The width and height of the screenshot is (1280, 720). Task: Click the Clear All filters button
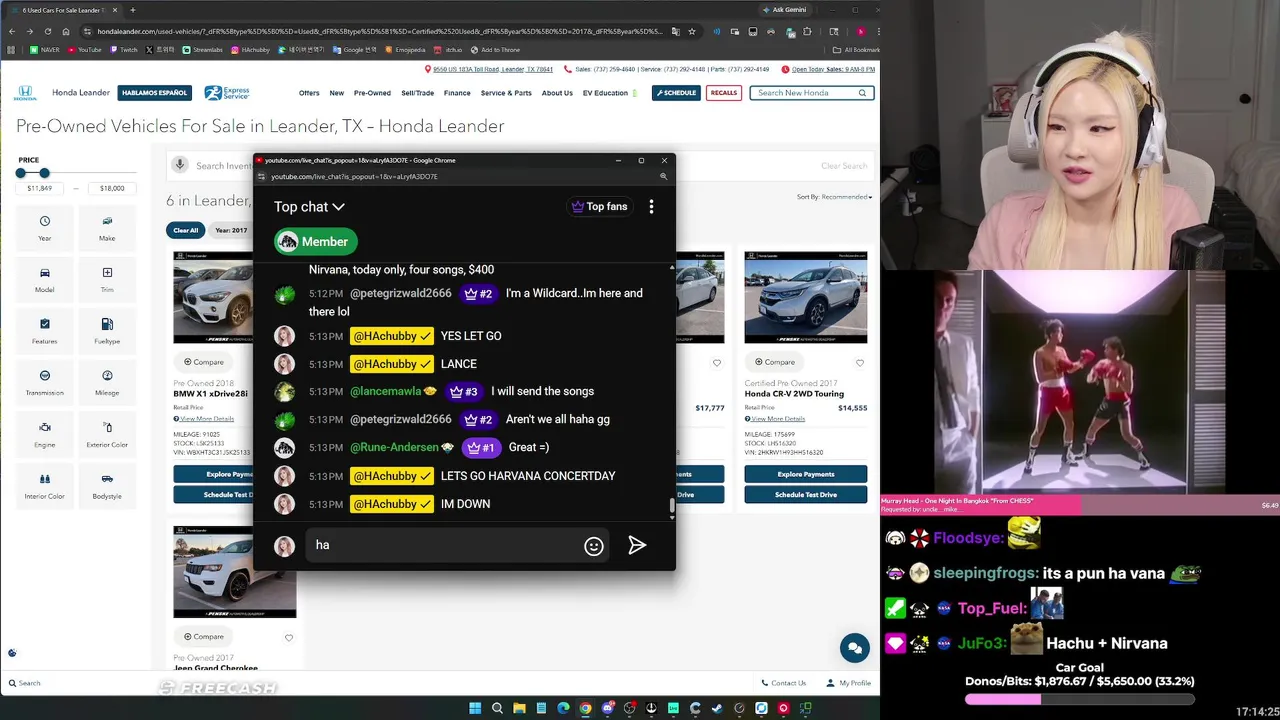click(186, 230)
